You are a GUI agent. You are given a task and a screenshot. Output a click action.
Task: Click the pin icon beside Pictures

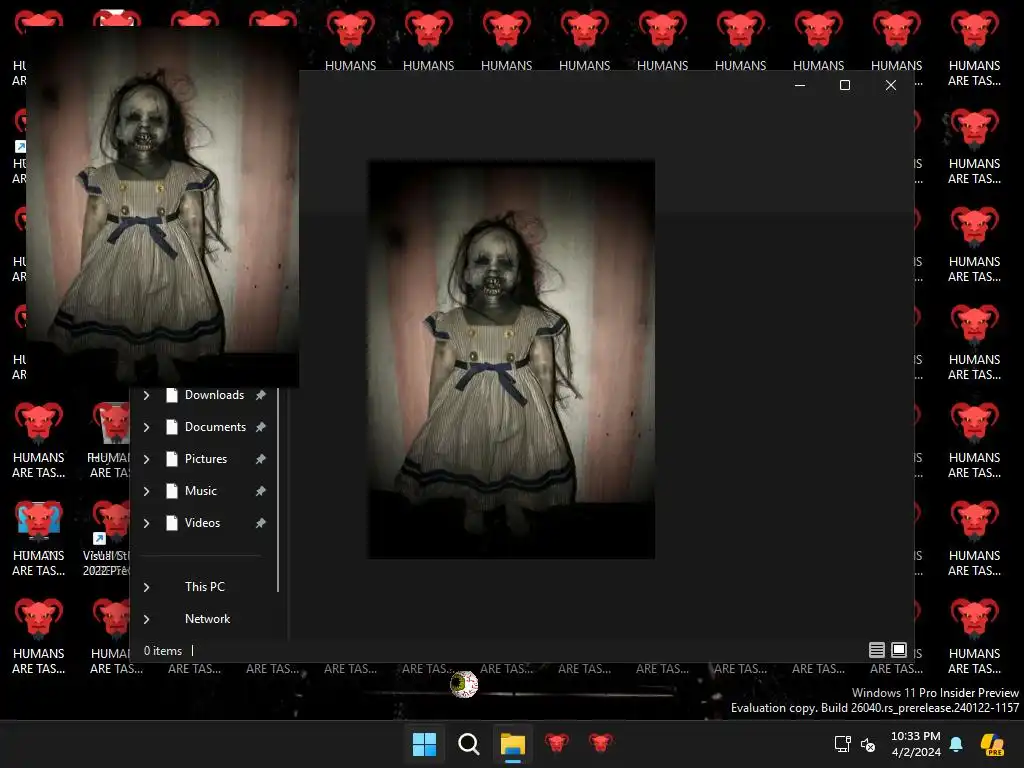pos(261,459)
